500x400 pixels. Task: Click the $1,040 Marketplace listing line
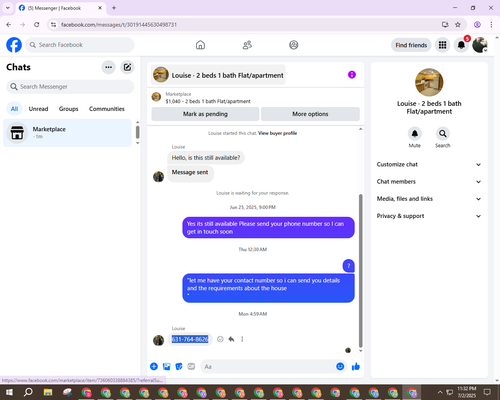208,101
